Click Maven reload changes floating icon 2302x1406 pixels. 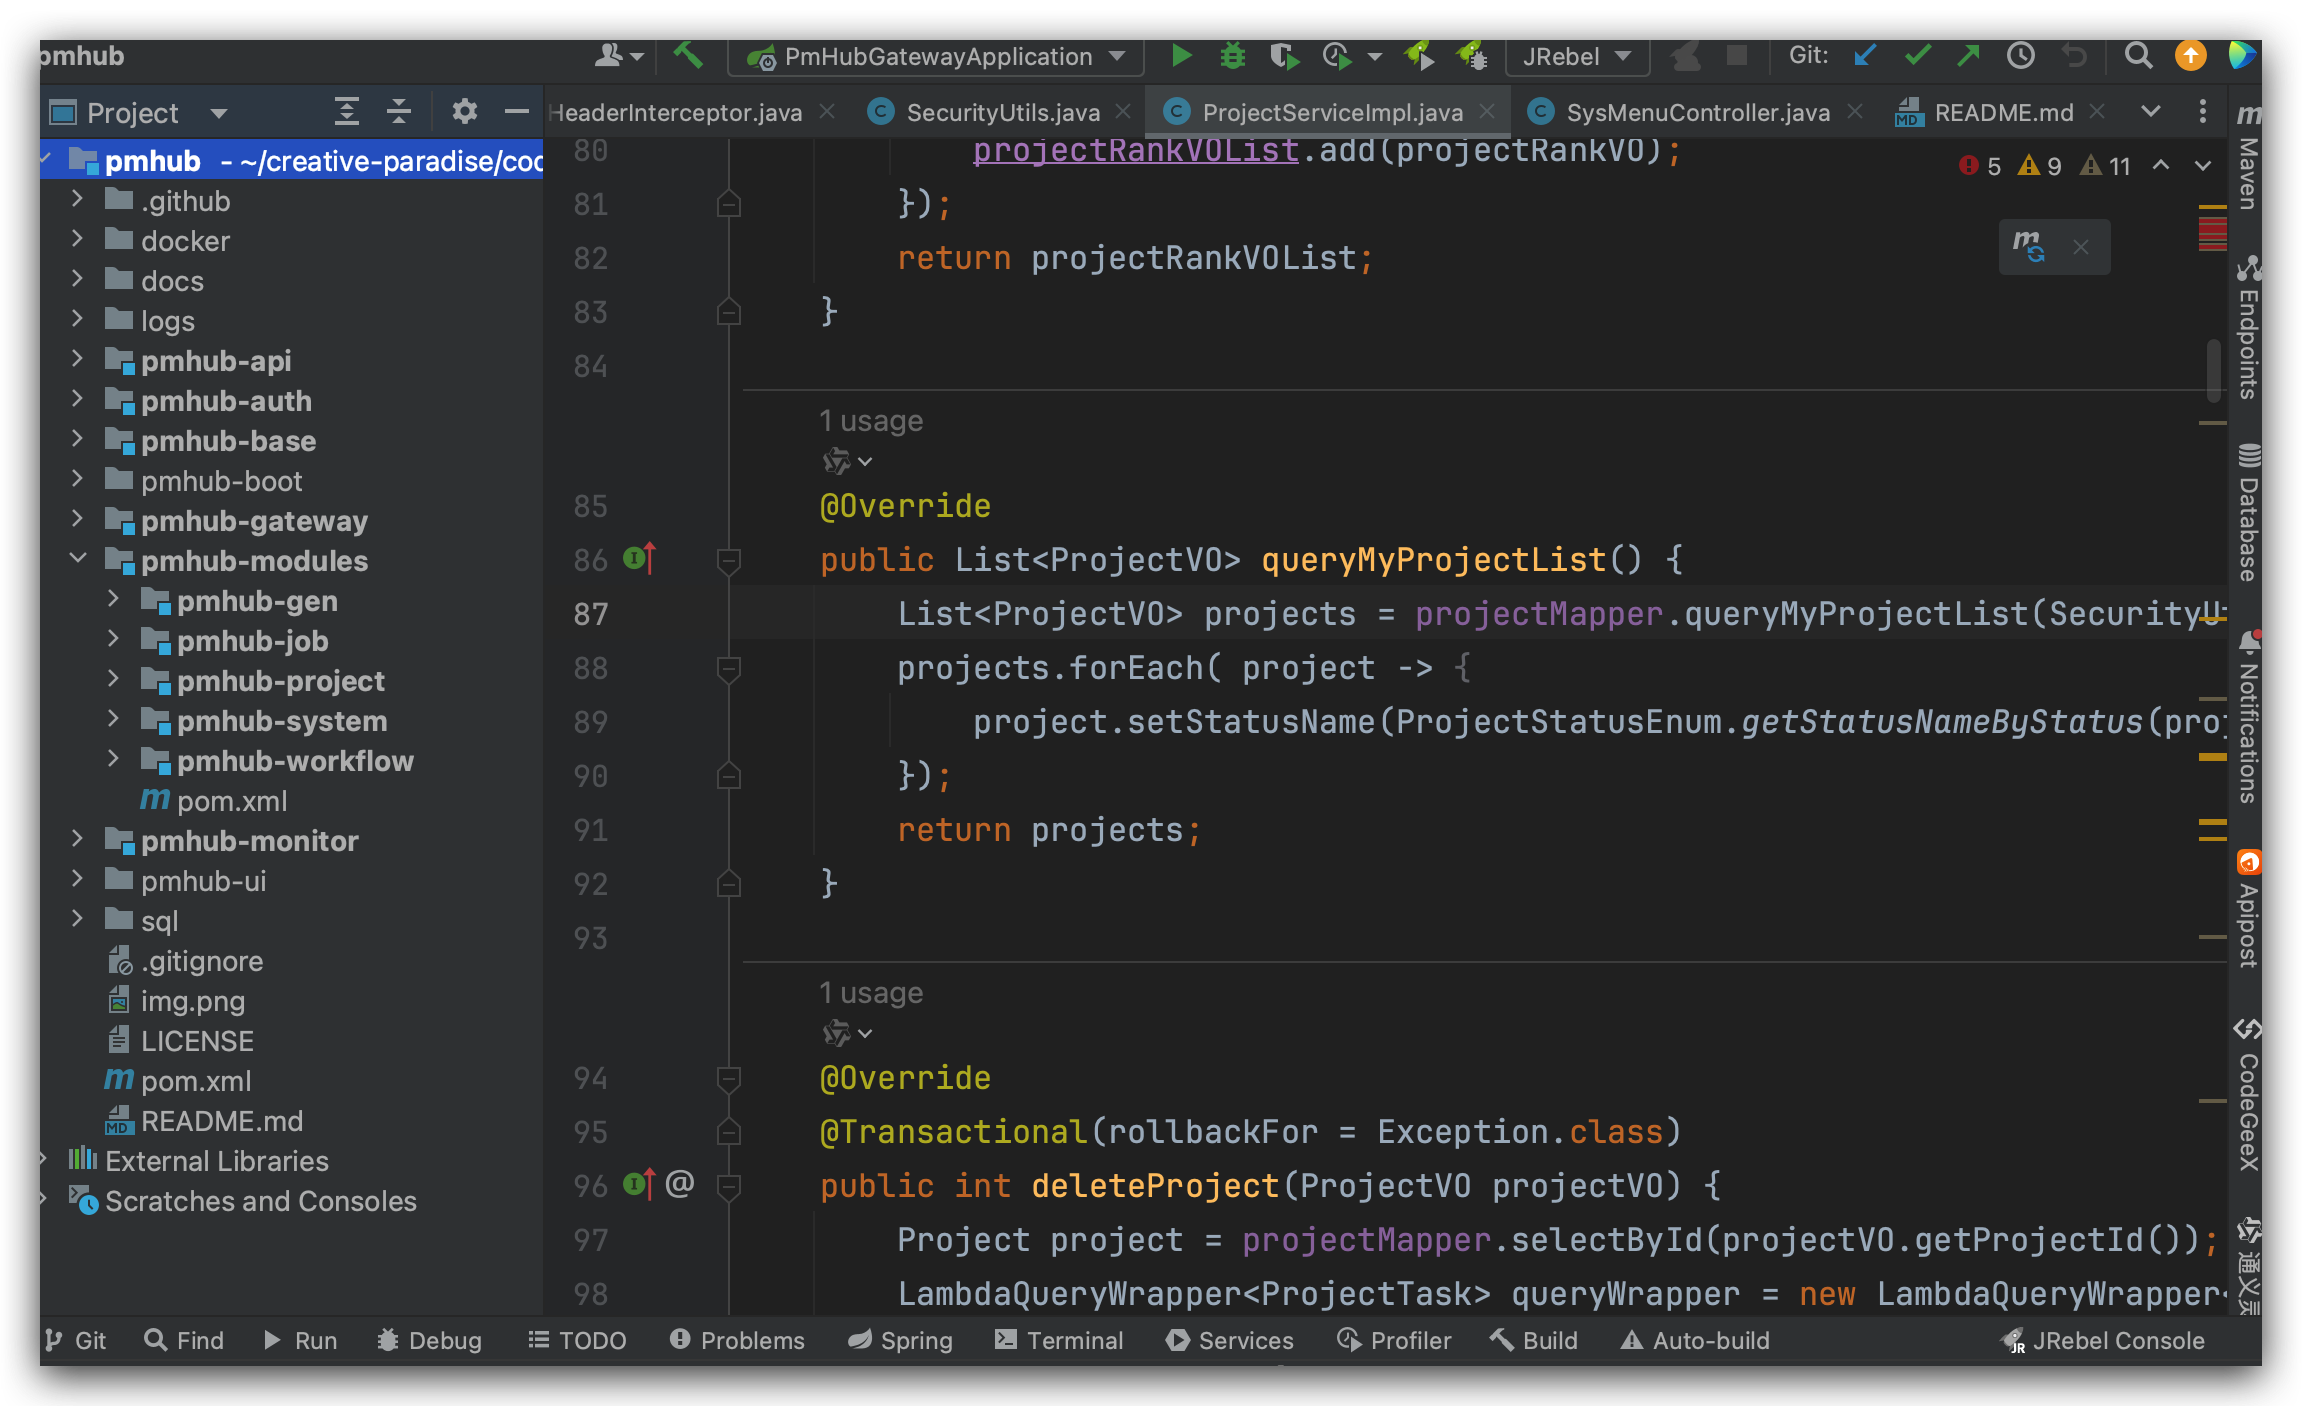coord(2029,246)
